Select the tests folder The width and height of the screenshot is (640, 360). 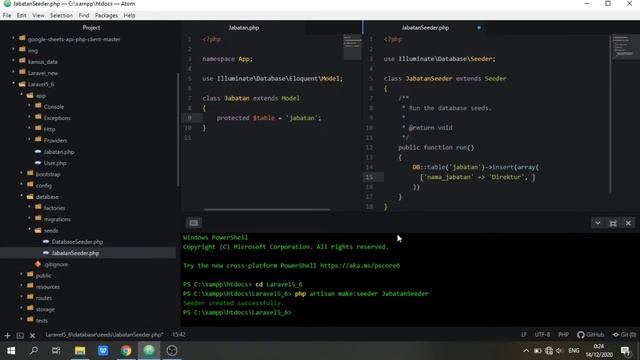(41, 320)
